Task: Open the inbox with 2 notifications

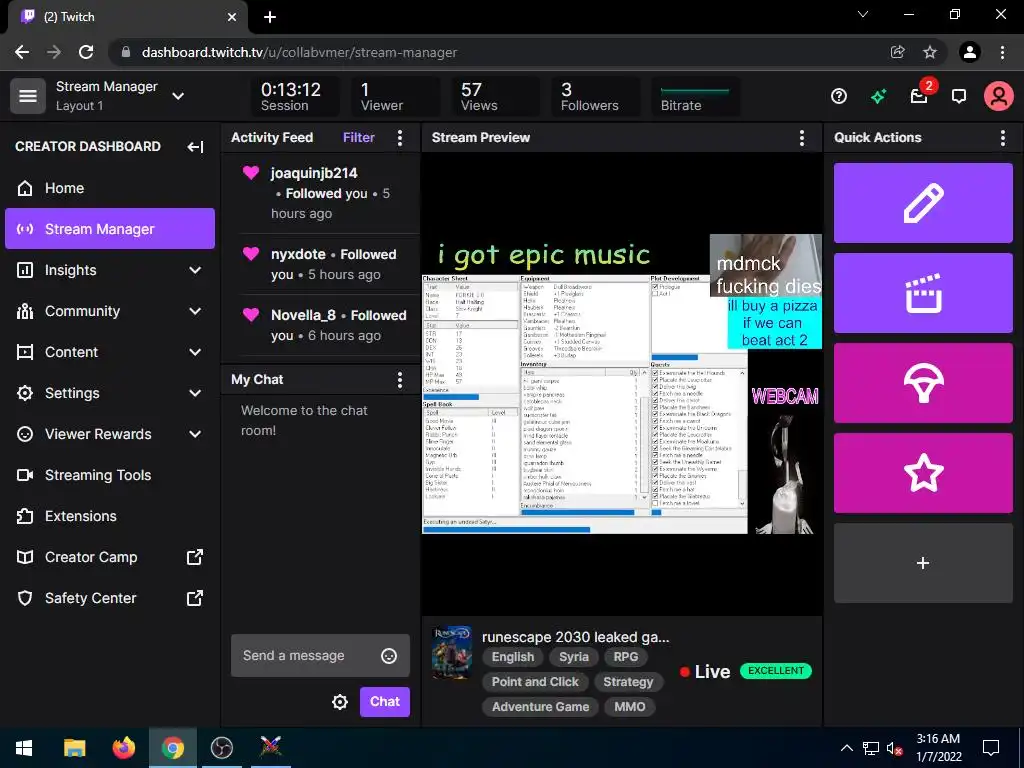Action: click(920, 95)
